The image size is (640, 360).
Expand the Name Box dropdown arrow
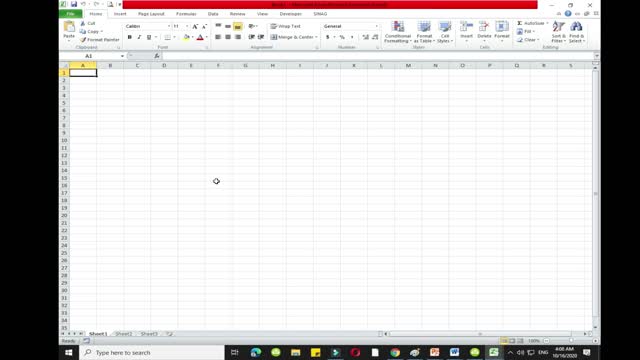point(122,56)
